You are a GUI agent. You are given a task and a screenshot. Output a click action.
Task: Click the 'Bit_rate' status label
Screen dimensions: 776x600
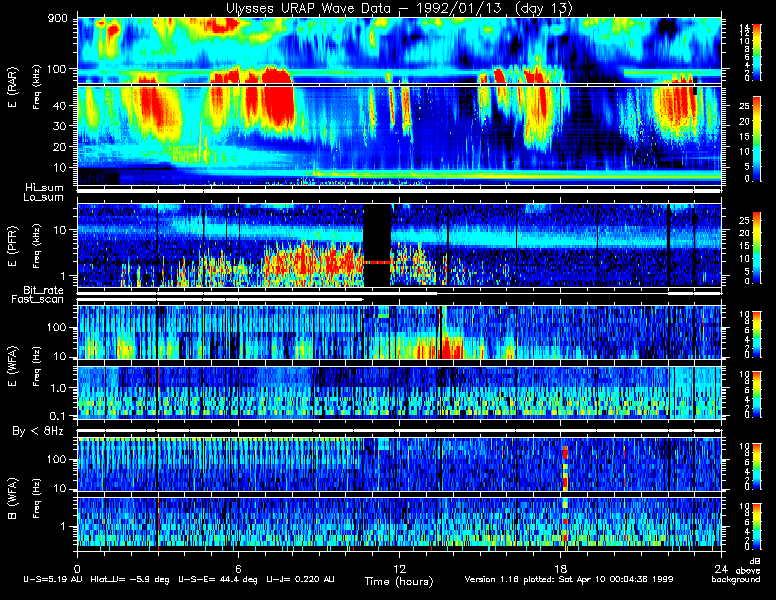click(x=43, y=290)
